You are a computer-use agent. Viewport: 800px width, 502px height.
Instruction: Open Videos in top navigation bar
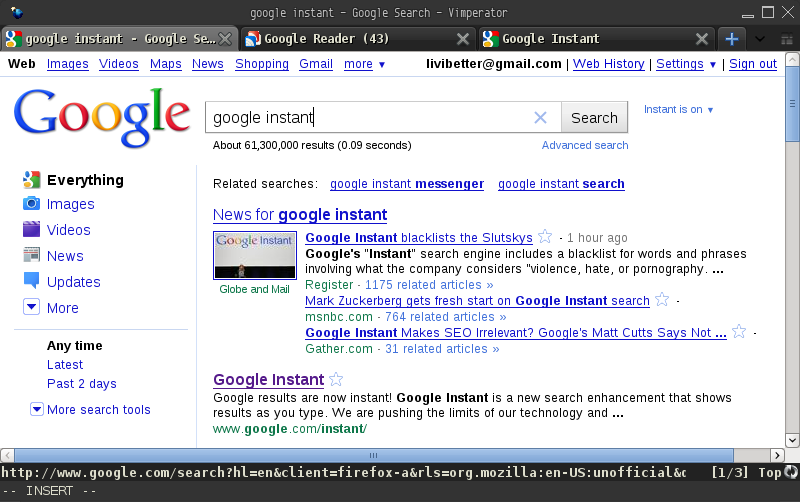click(x=119, y=64)
